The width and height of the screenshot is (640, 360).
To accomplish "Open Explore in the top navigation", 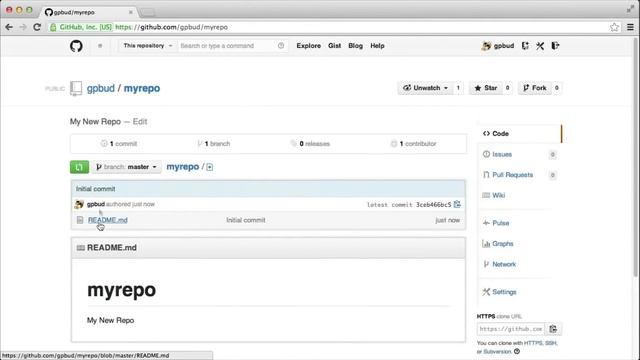I will 309,46.
